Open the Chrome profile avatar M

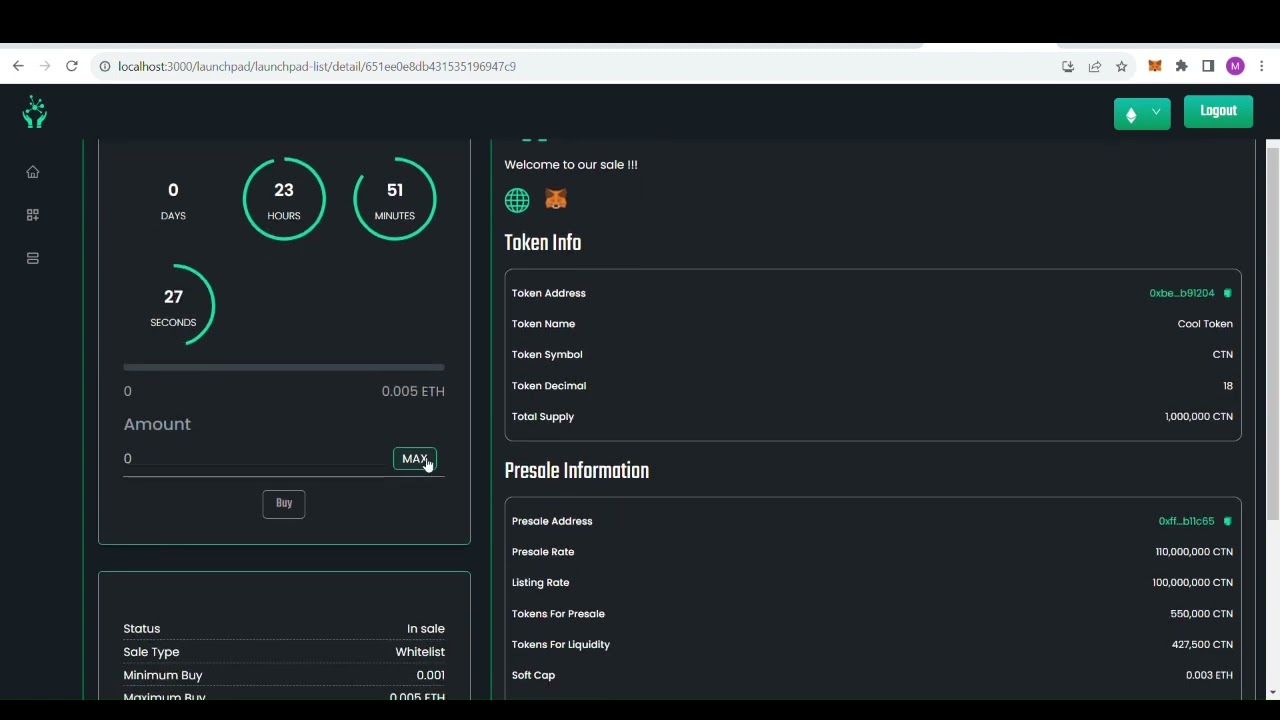pyautogui.click(x=1235, y=66)
